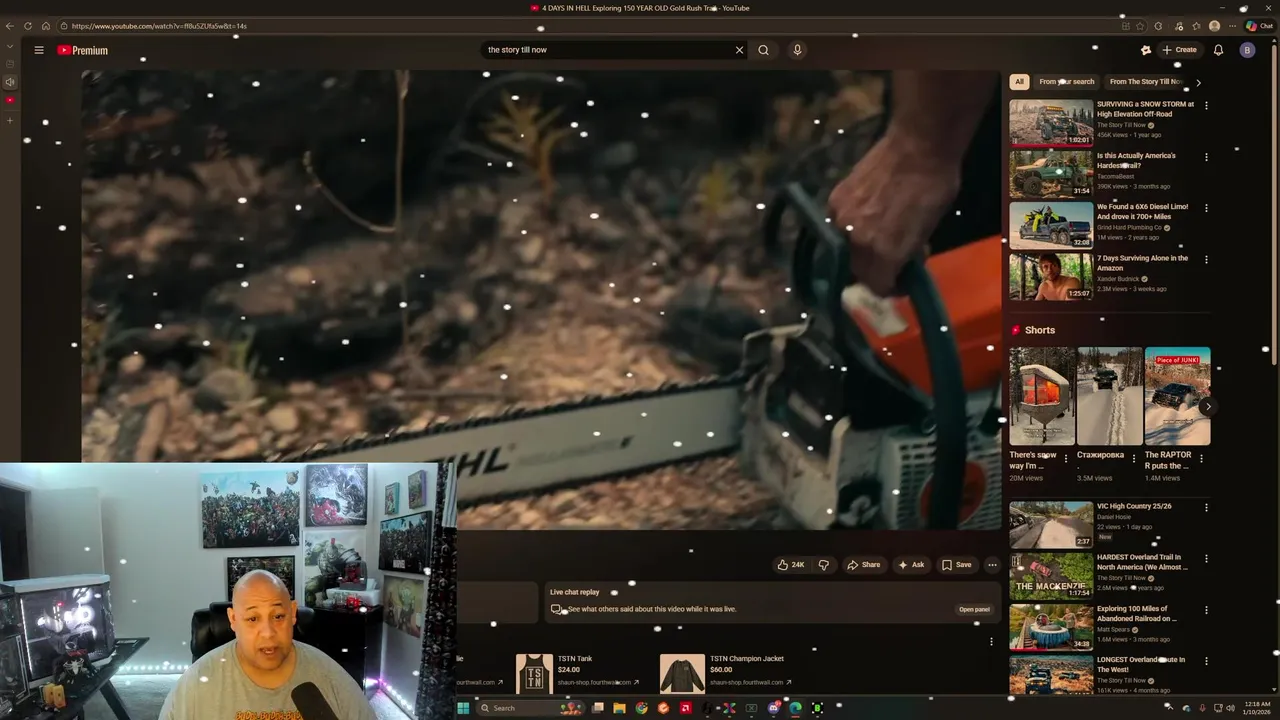Viewport: 1280px width, 720px height.
Task: Open Microsoft Edge from the taskbar
Action: (x=795, y=708)
